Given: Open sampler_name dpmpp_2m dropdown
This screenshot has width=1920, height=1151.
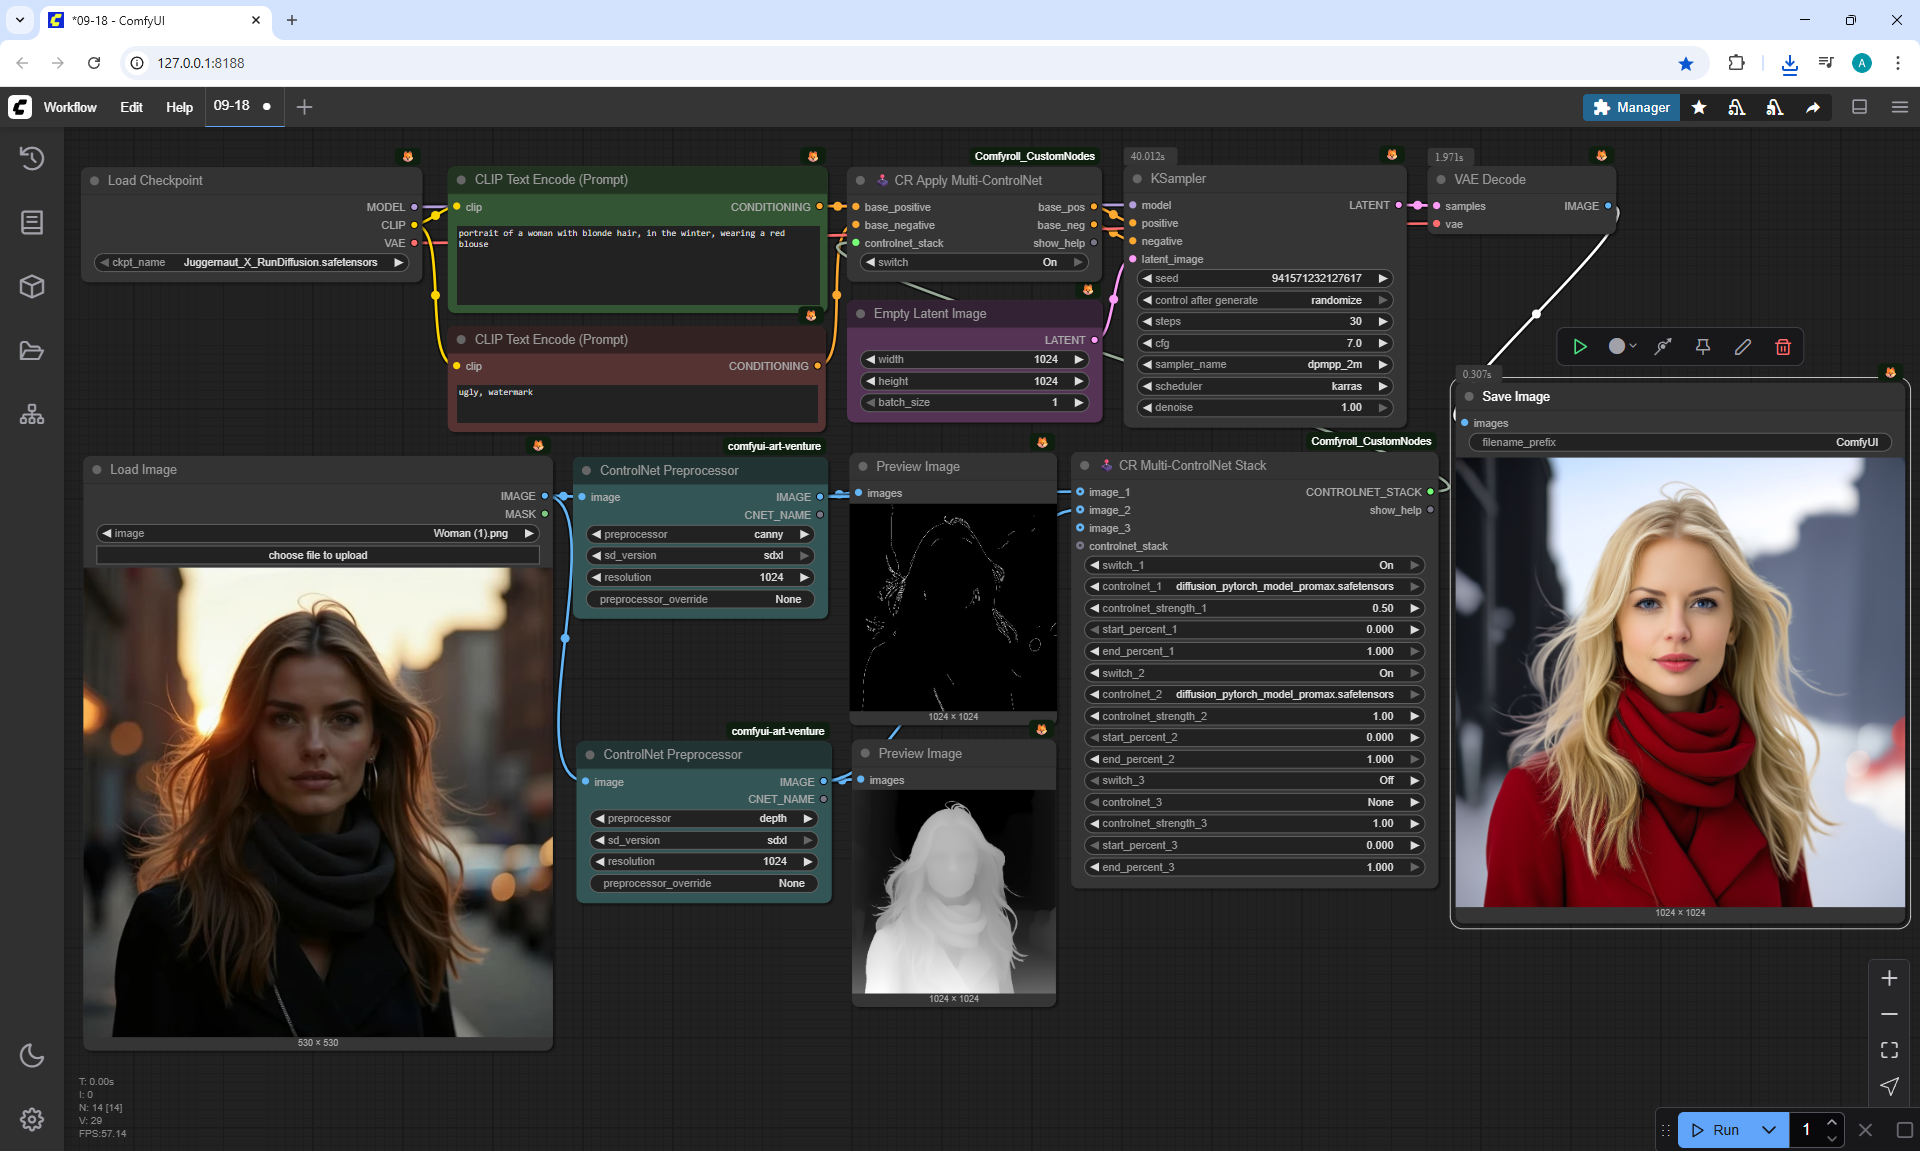Looking at the screenshot, I should [1264, 365].
